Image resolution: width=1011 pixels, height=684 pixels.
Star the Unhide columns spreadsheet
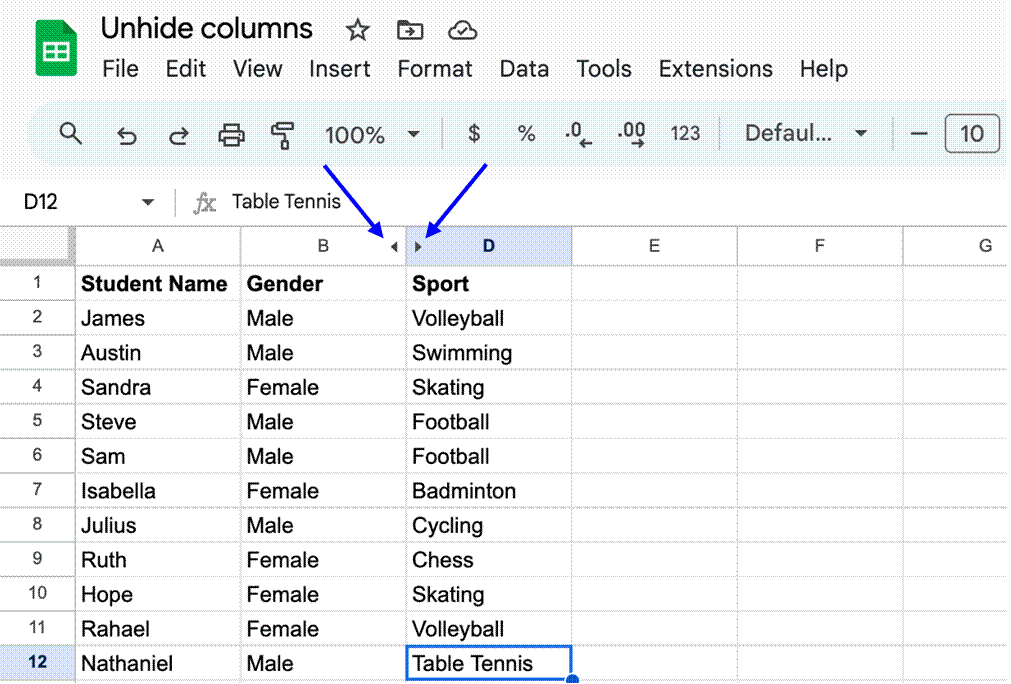coord(357,30)
